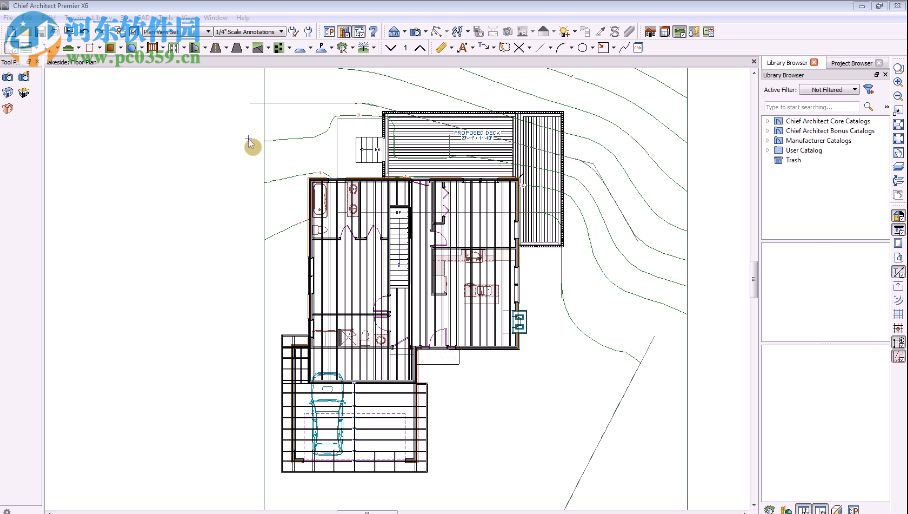908x514 pixels.
Task: Select the Roof tool icon
Action: click(543, 31)
